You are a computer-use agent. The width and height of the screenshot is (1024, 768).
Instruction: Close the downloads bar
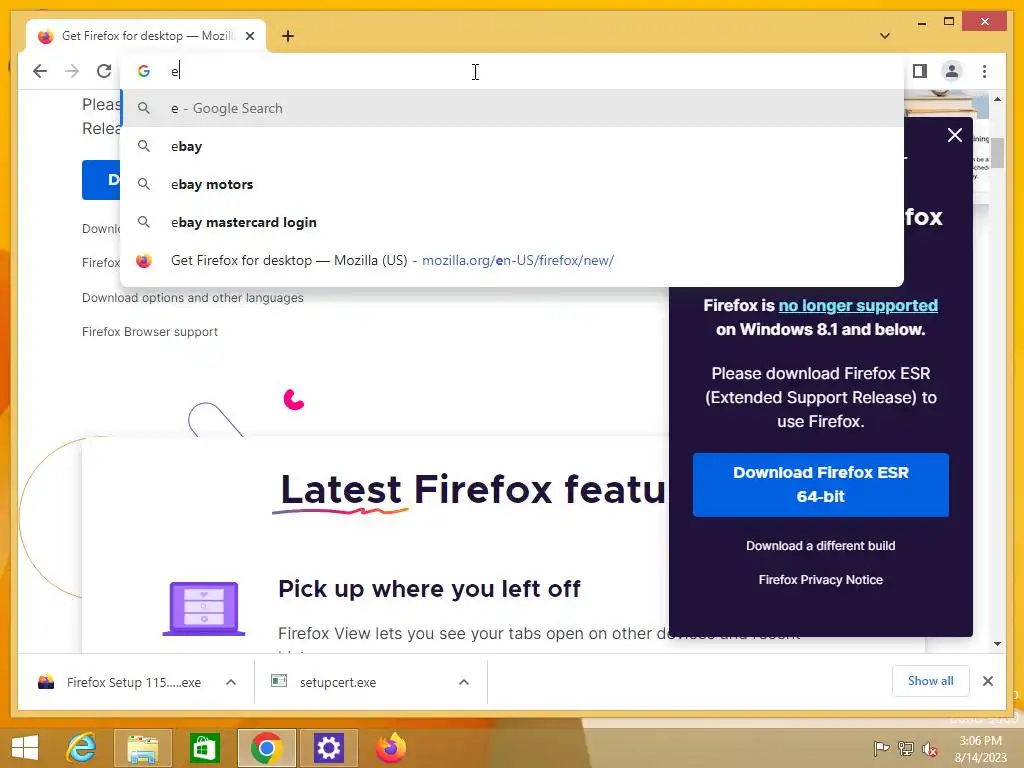988,681
